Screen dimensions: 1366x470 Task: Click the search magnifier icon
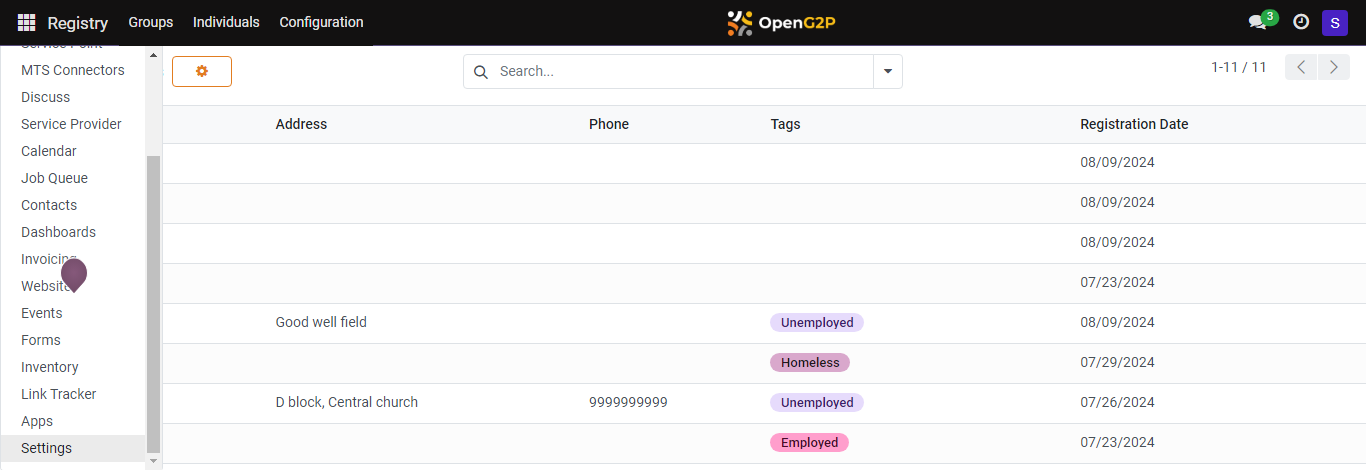481,72
